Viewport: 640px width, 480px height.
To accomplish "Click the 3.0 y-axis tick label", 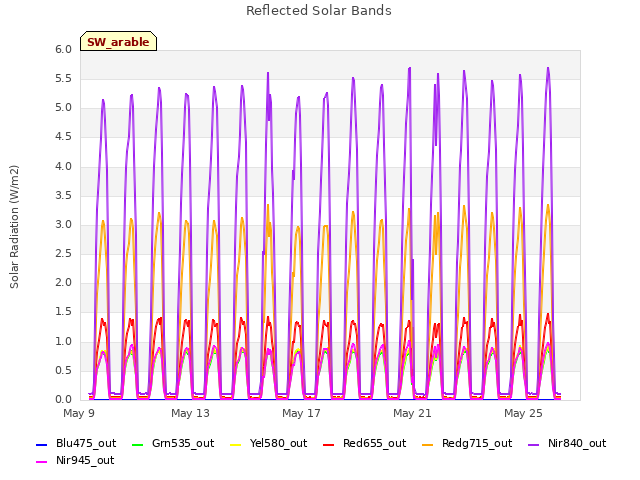I will tap(63, 224).
